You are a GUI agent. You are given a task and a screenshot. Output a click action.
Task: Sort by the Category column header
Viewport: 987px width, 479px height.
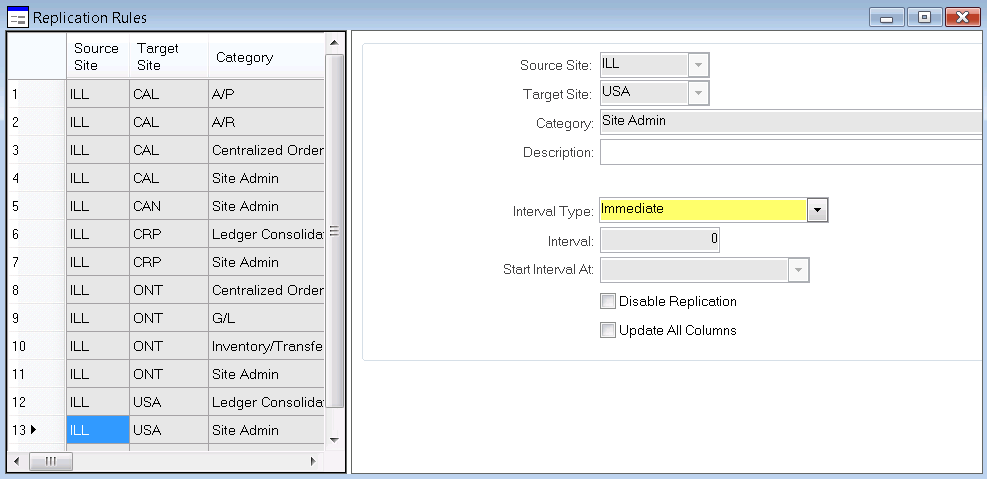265,57
